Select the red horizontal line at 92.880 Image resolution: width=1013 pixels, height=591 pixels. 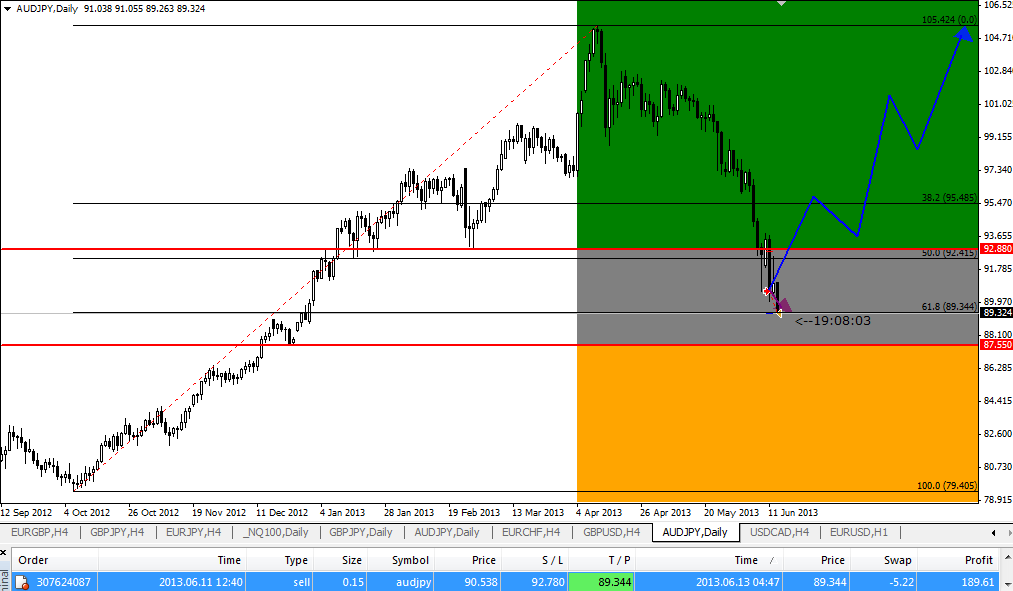click(300, 249)
